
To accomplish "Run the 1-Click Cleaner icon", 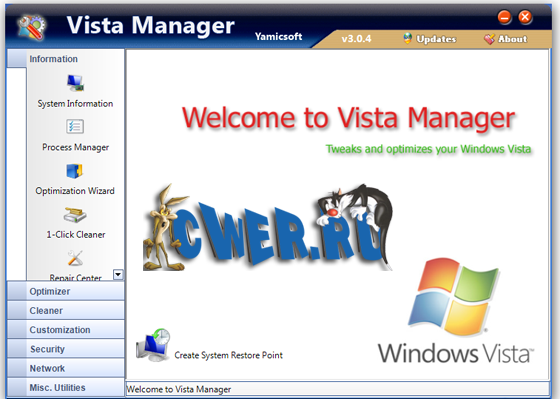I will 75,215.
